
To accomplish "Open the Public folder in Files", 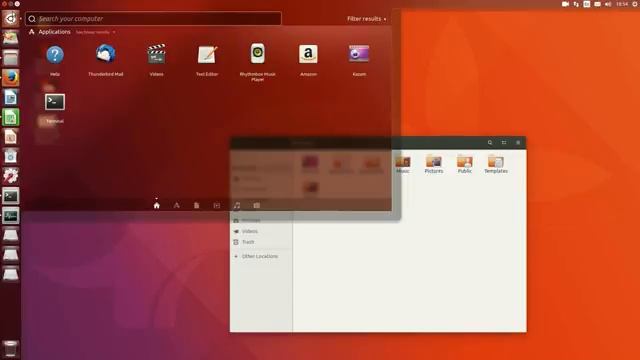I will (x=464, y=164).
